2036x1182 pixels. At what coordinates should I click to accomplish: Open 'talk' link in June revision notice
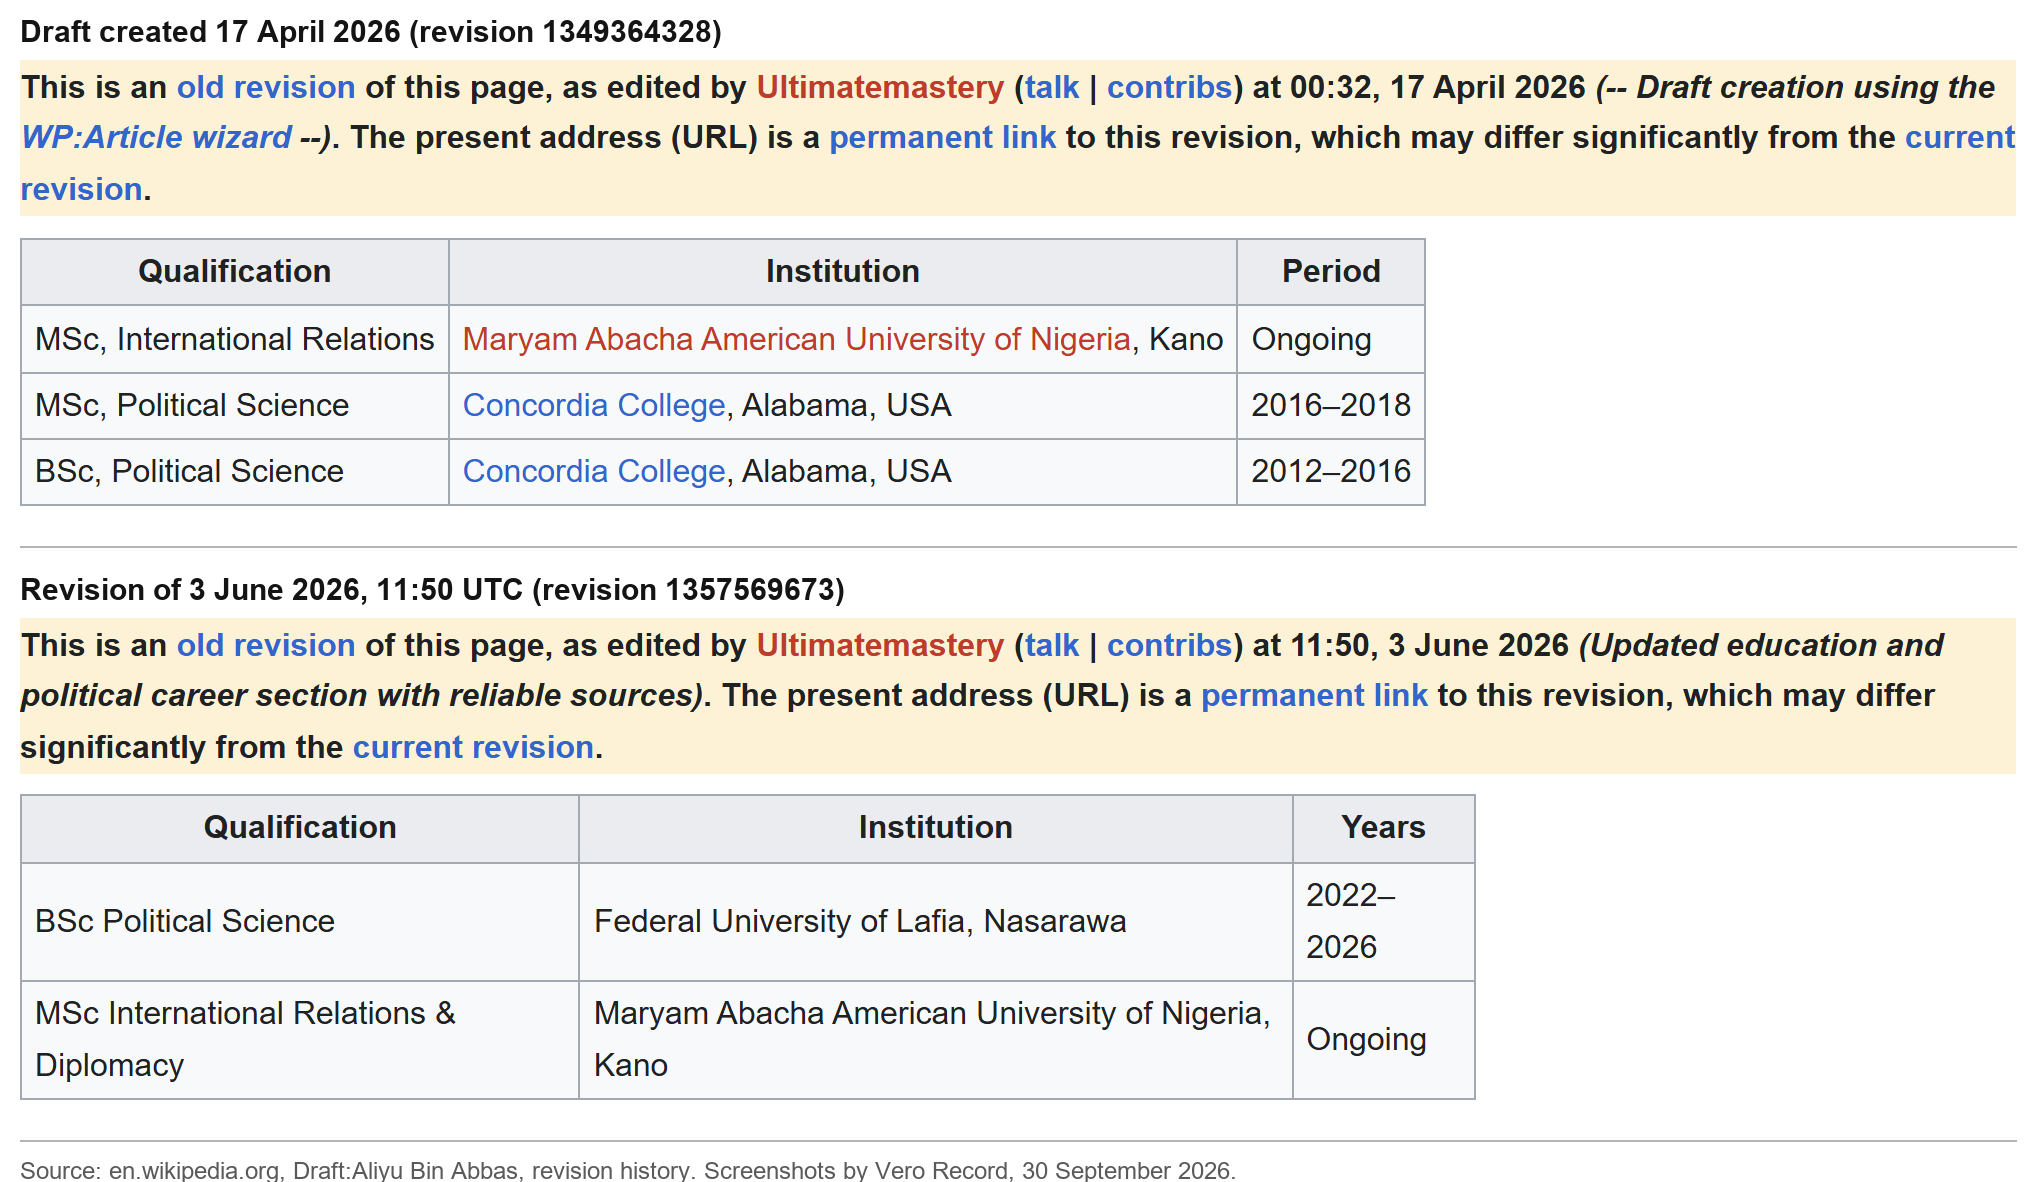tap(1052, 646)
